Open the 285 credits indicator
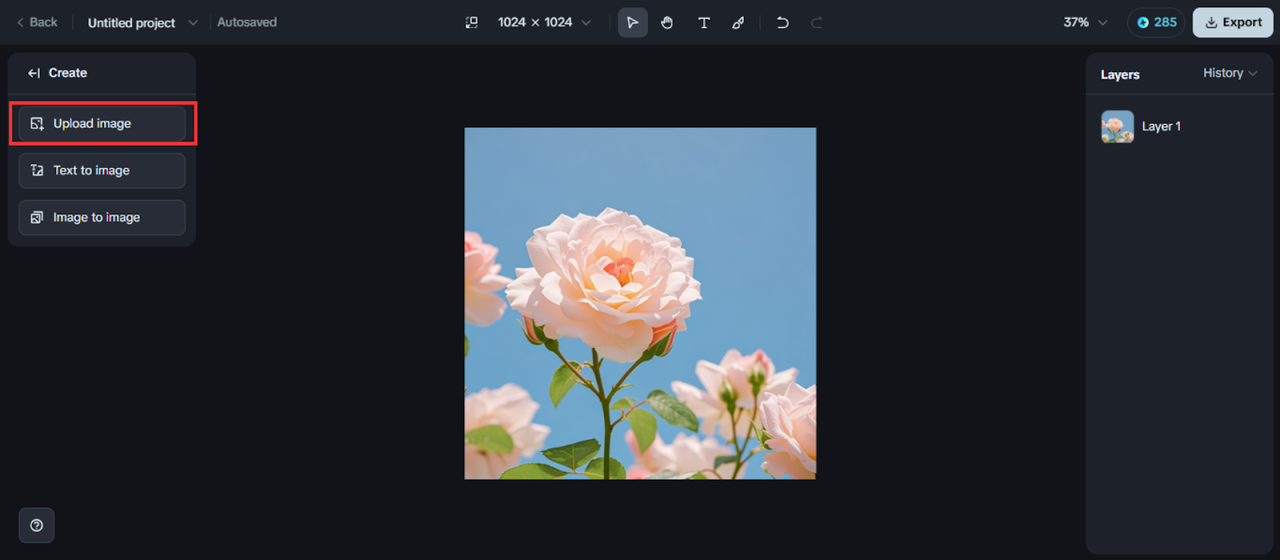Screen dimensions: 1280x560 tap(1156, 22)
